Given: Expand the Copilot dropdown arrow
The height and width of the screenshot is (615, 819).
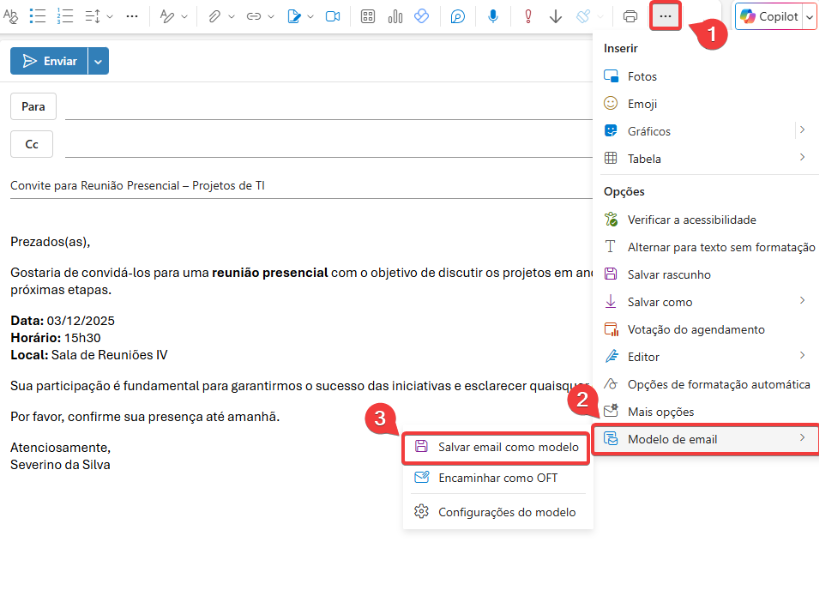Looking at the screenshot, I should [809, 16].
